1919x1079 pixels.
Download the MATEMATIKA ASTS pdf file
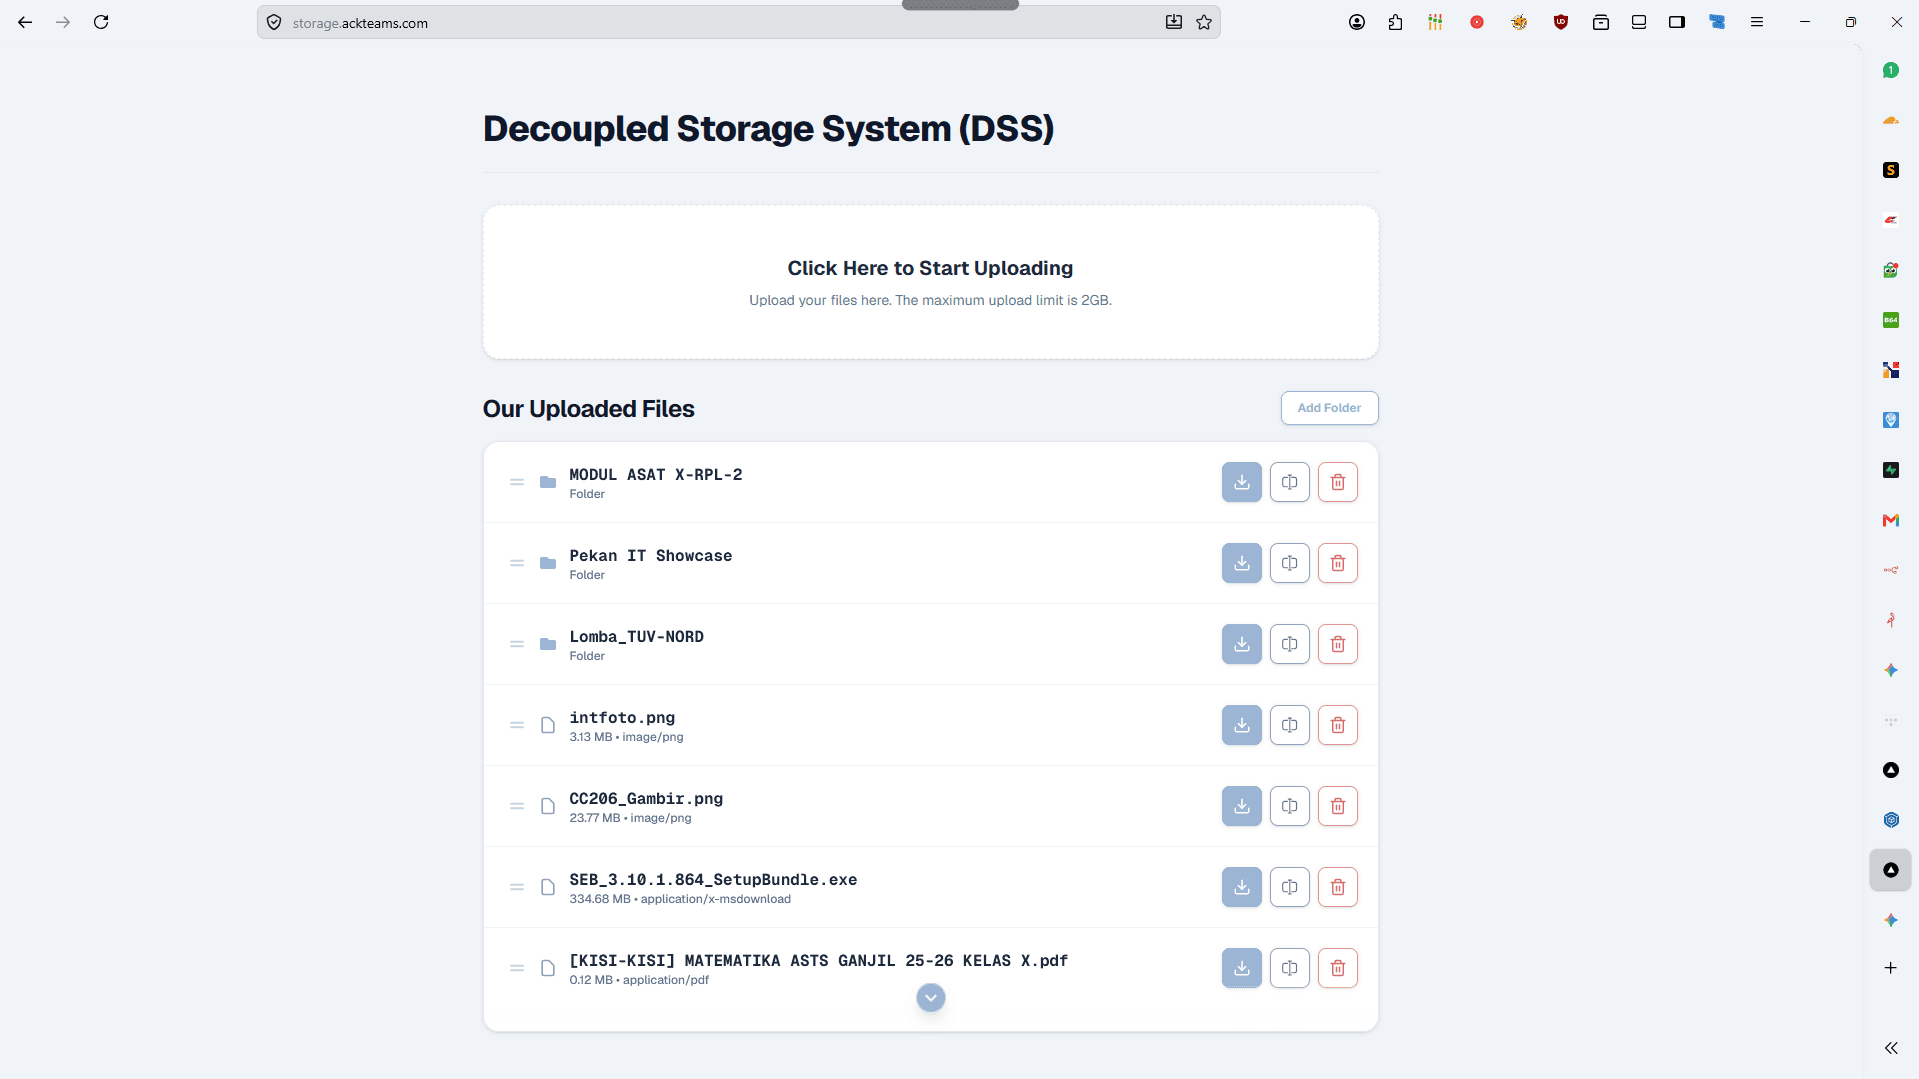1241,968
